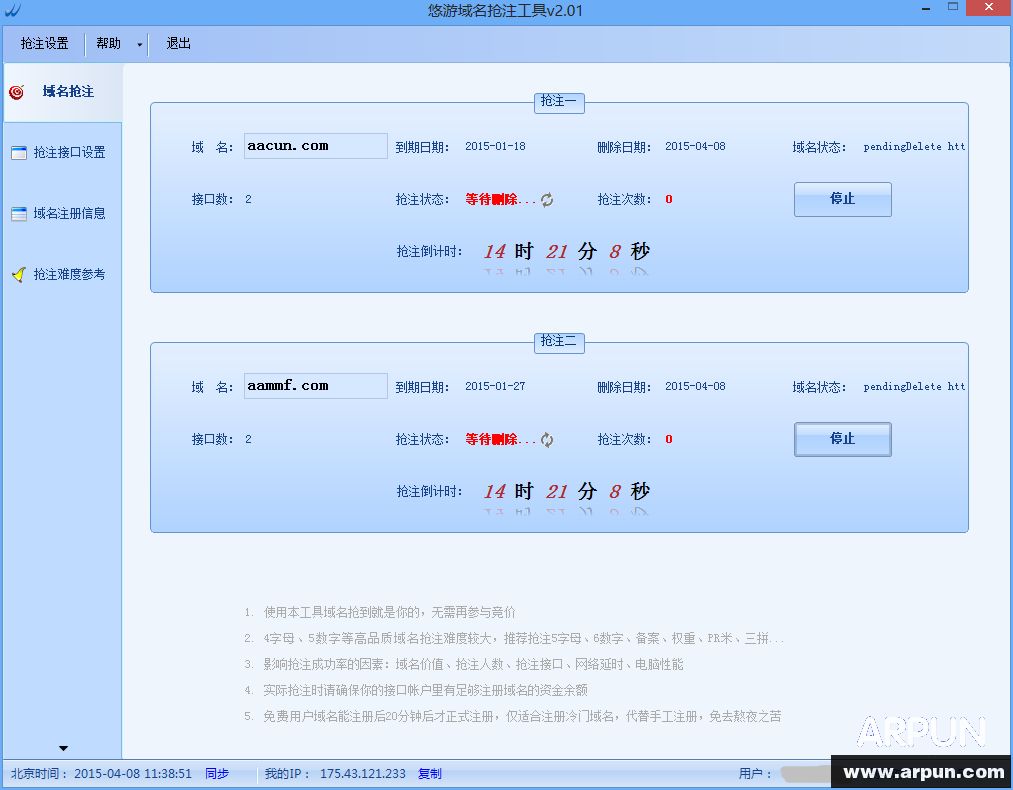
Task: Expand the sidebar arrow at bottom left
Action: (62, 747)
